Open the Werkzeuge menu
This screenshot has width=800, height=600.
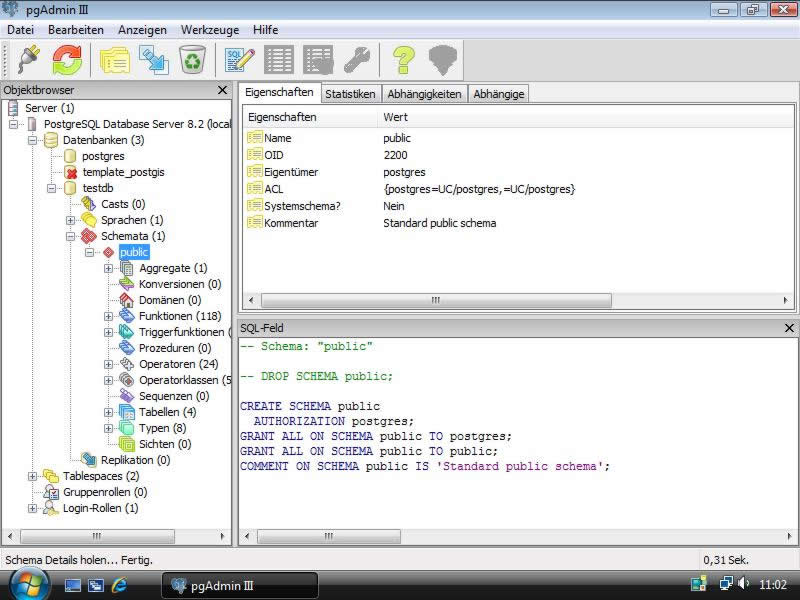click(210, 30)
